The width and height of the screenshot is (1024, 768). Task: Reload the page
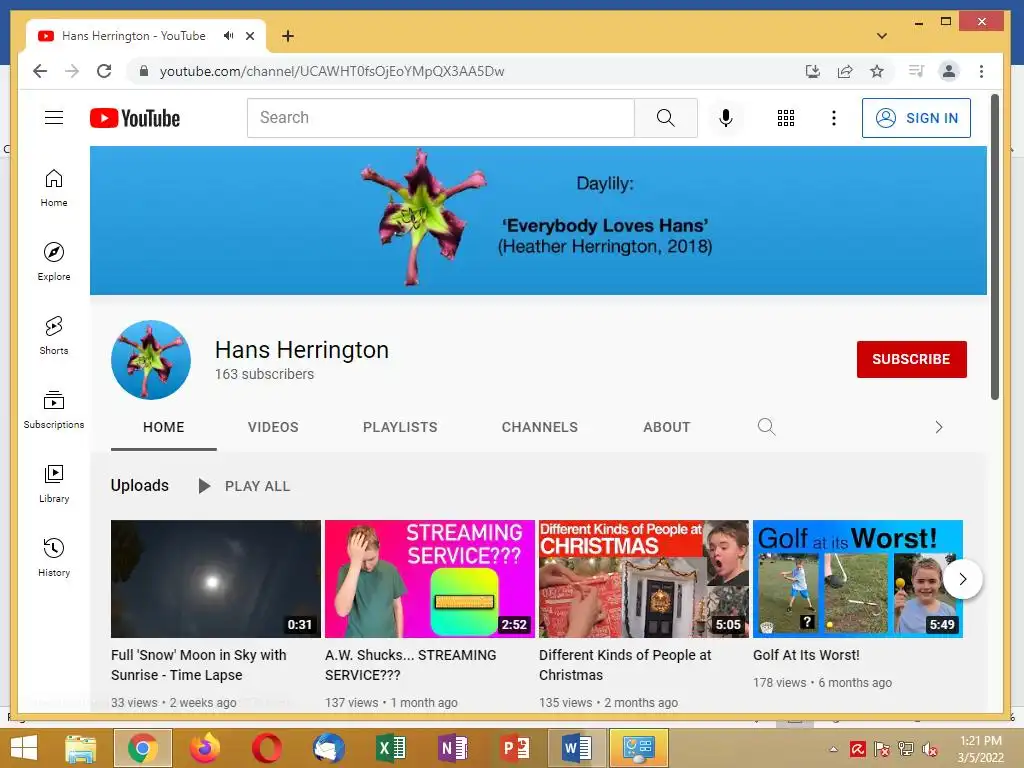104,71
